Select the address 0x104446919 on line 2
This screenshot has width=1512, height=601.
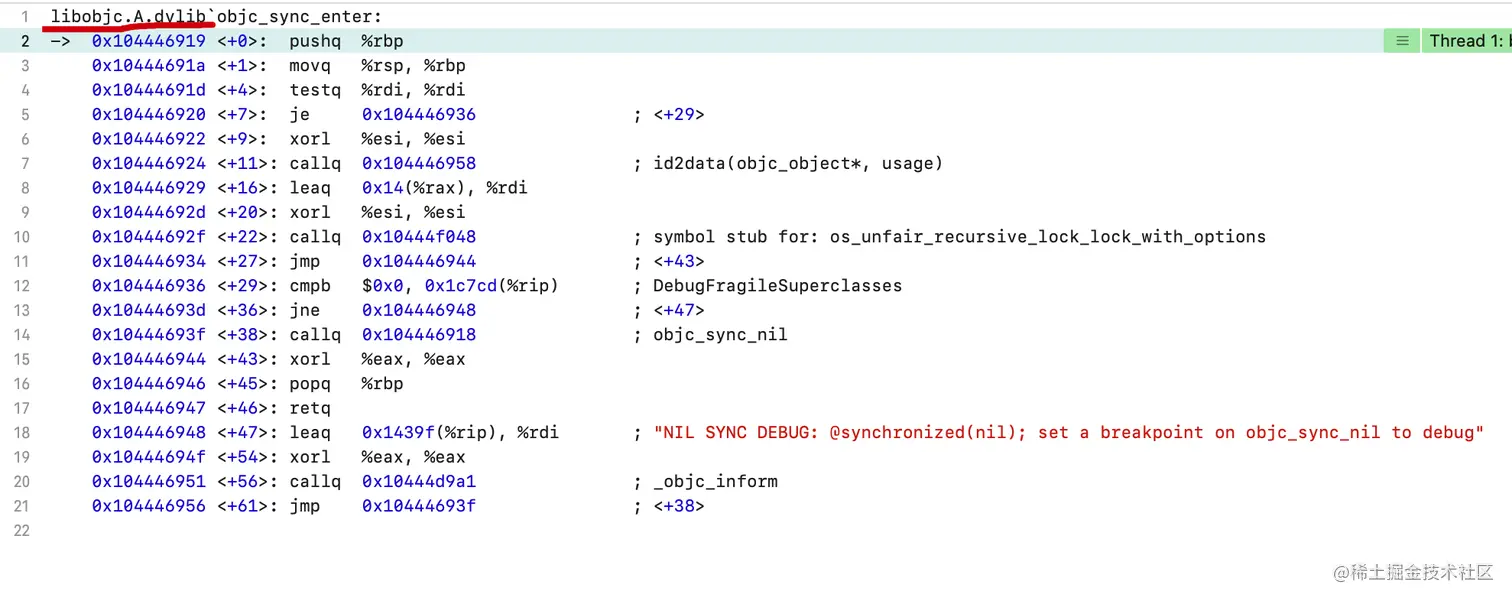(x=148, y=40)
